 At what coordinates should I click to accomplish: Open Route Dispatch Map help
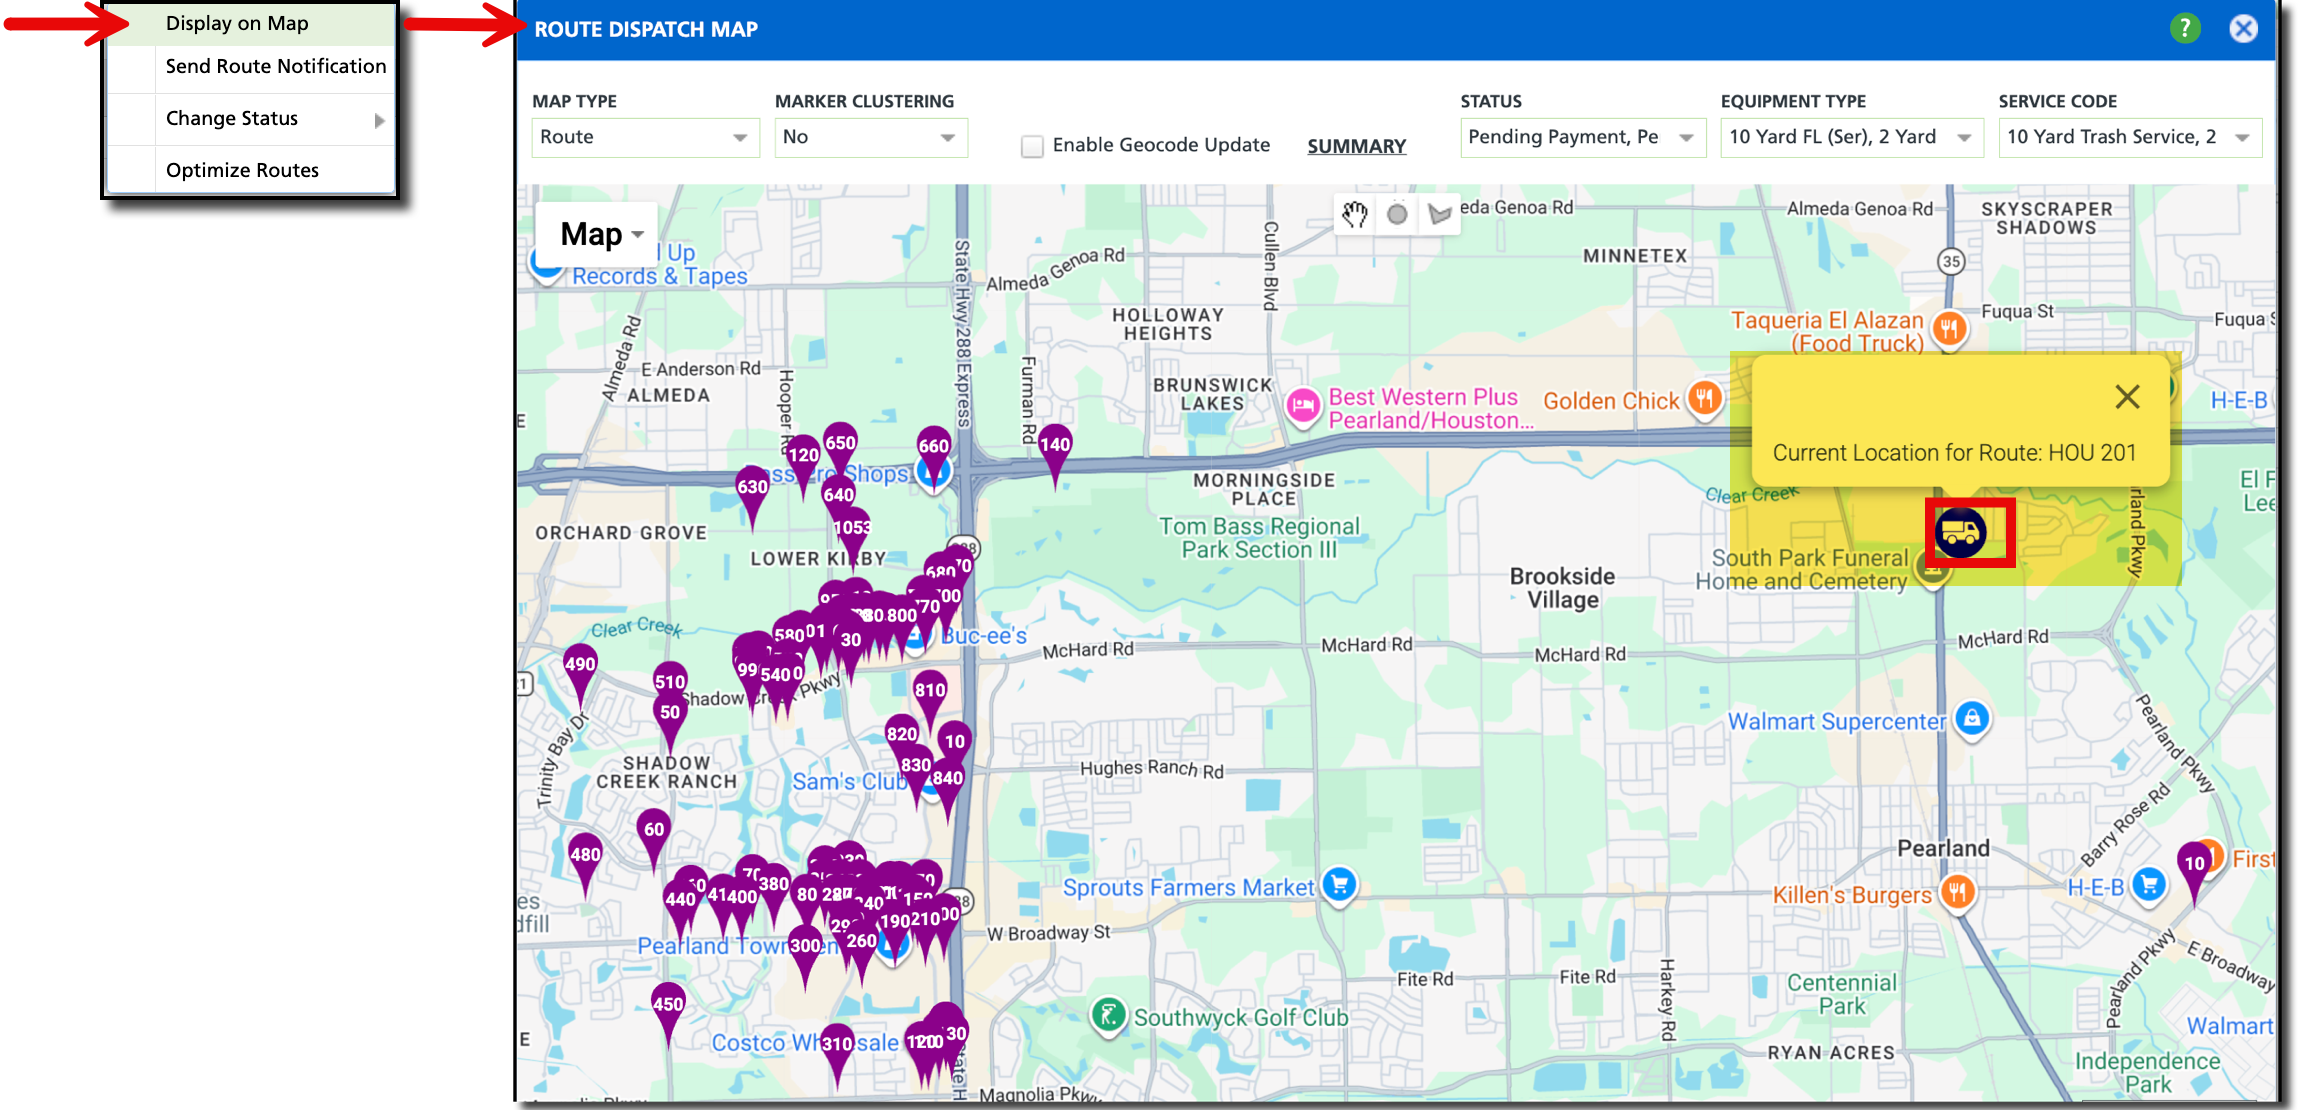pyautogui.click(x=2184, y=29)
